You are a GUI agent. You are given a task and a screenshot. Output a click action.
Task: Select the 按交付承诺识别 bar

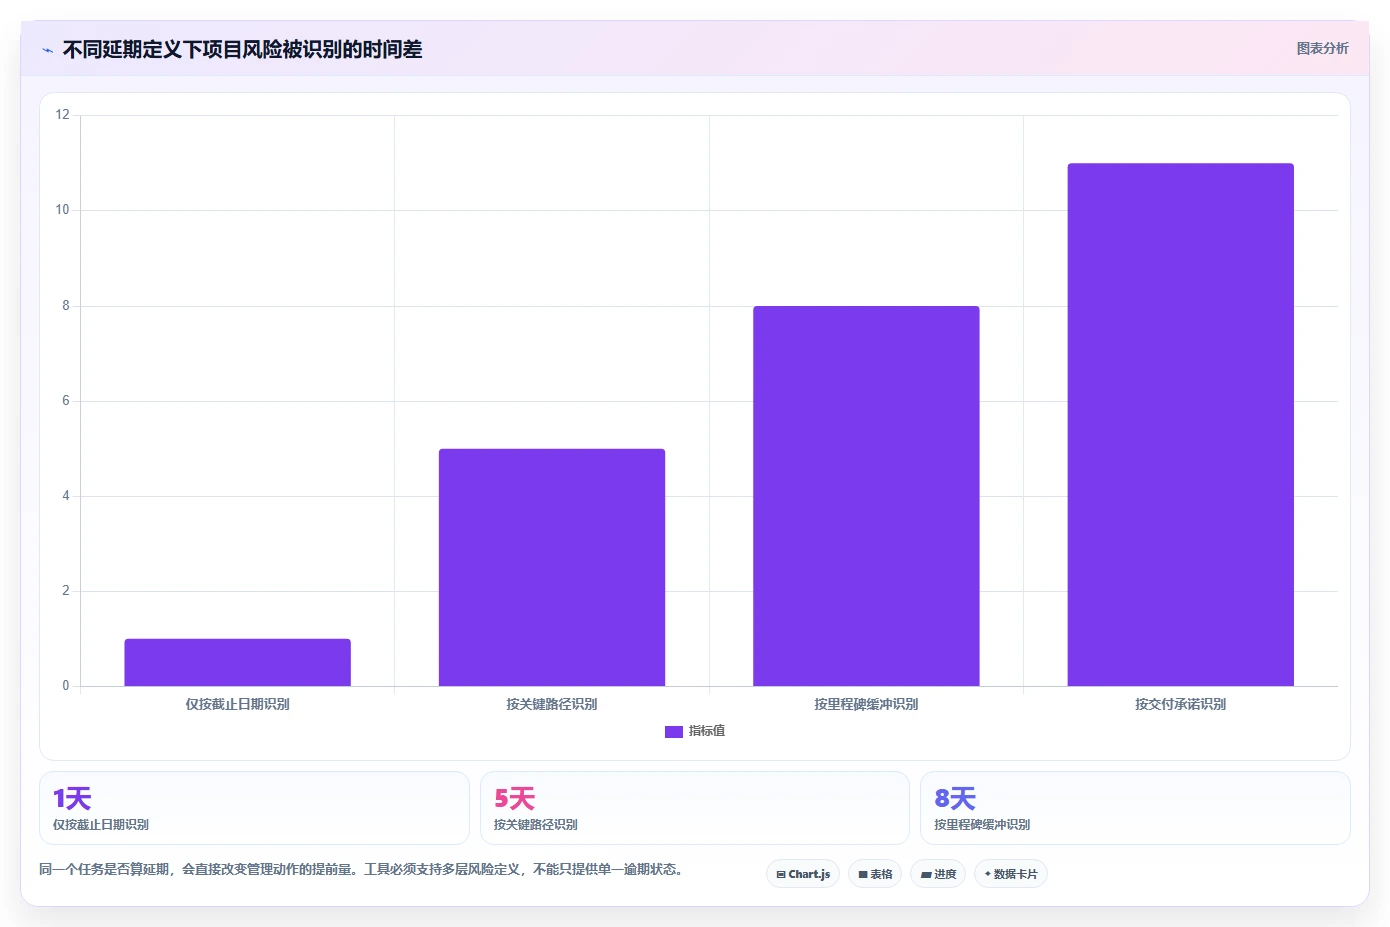coord(1180,425)
